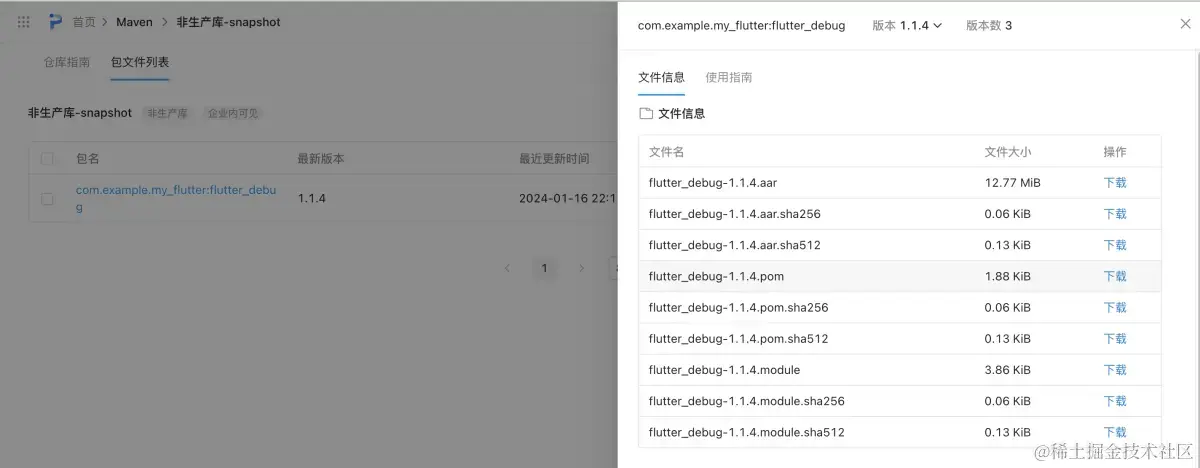The height and width of the screenshot is (468, 1200).
Task: Download flutter_debug-1.1.4.module
Action: [x=1115, y=370]
